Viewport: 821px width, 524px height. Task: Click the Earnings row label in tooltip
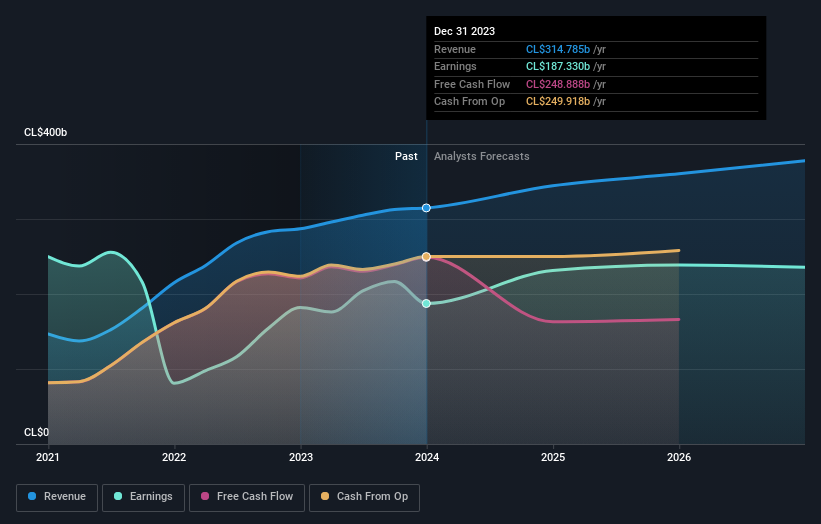point(455,66)
